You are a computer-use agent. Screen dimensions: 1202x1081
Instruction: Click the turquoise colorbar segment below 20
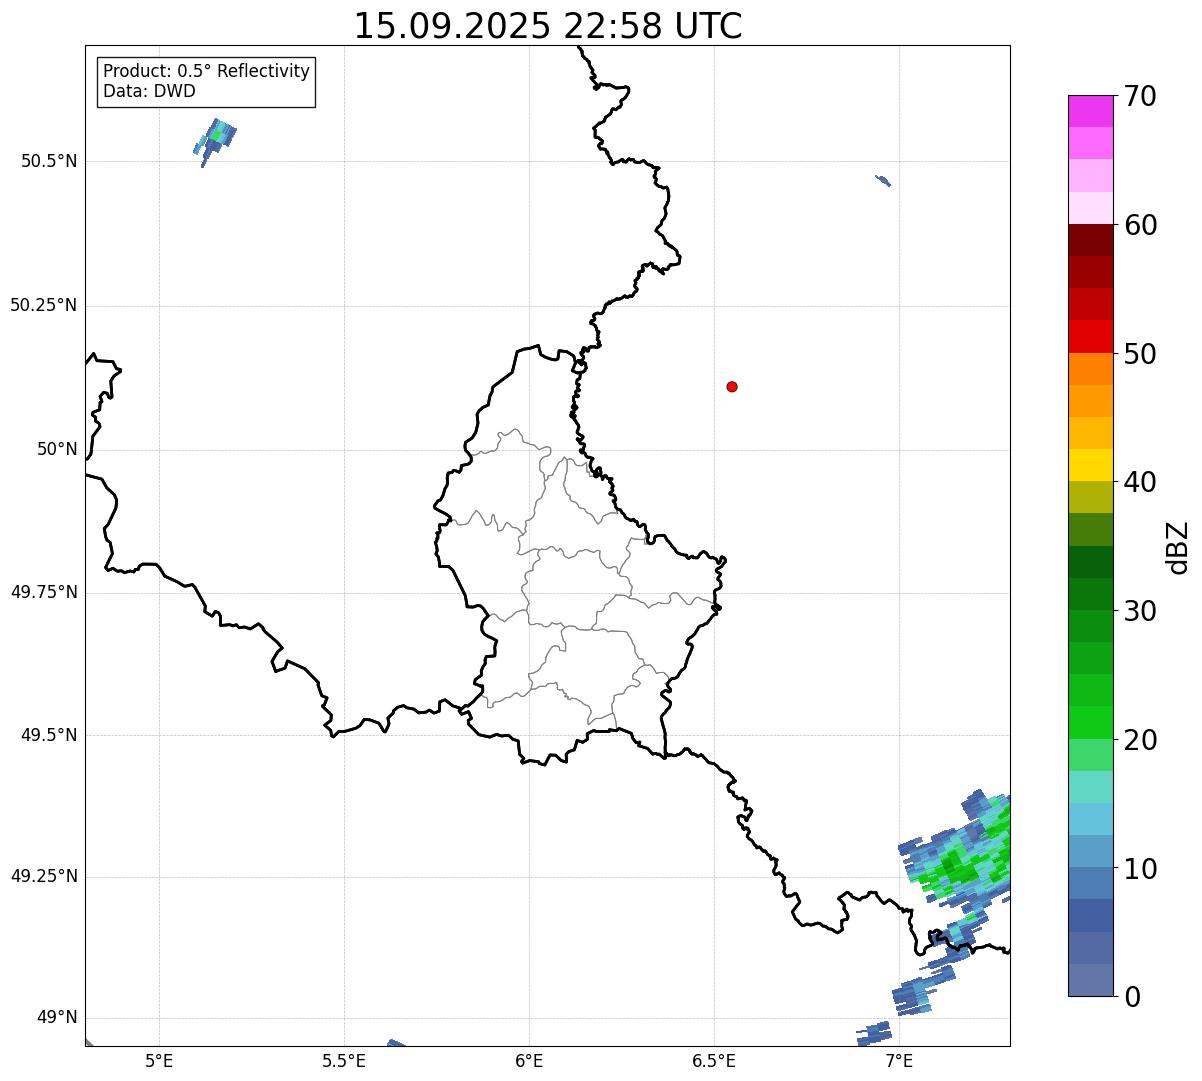tap(1091, 787)
